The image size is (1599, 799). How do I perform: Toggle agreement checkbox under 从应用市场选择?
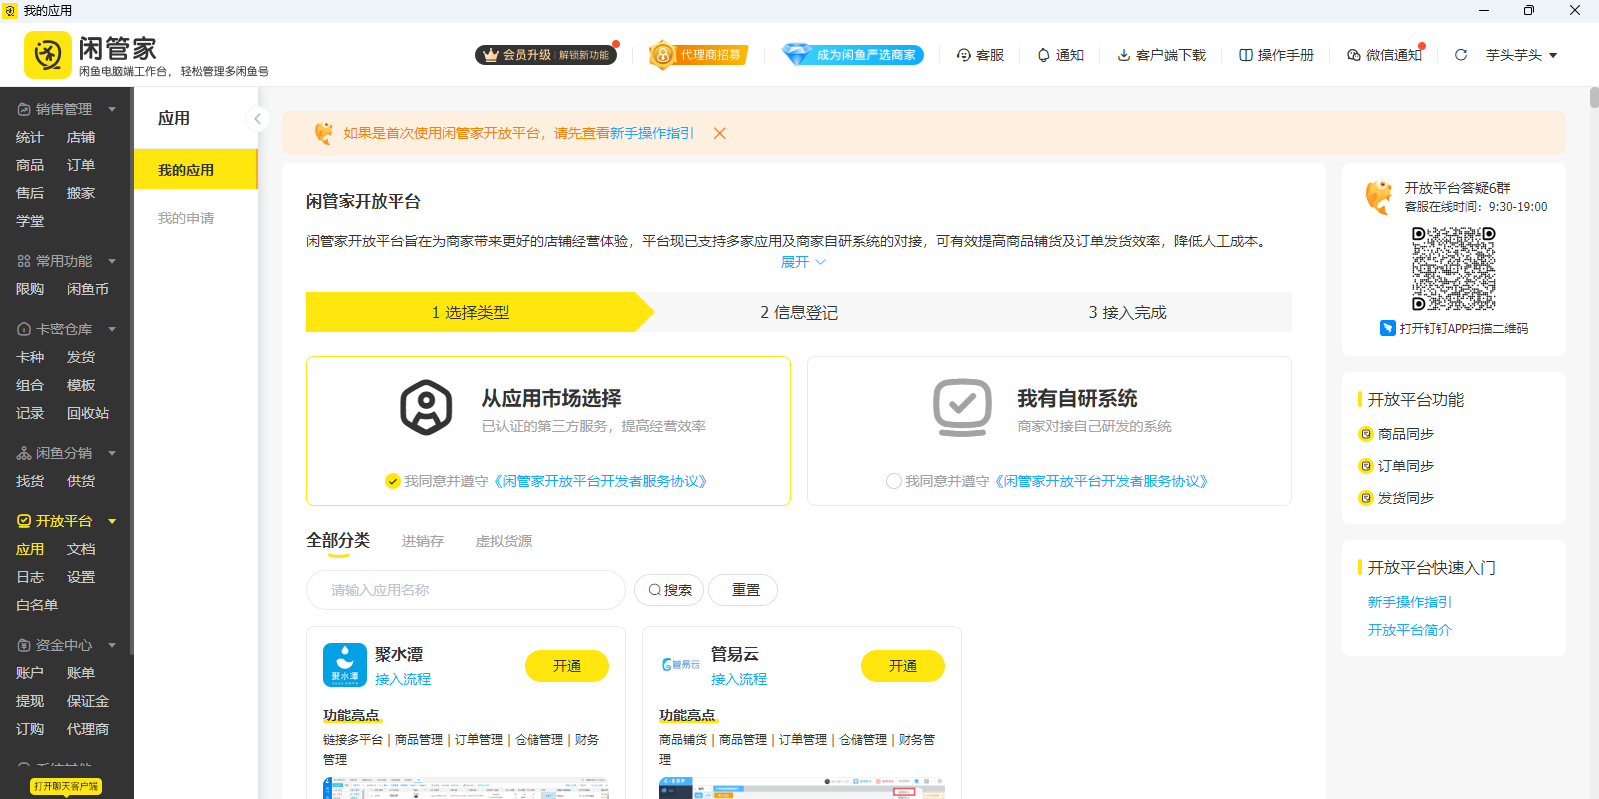[x=393, y=481]
